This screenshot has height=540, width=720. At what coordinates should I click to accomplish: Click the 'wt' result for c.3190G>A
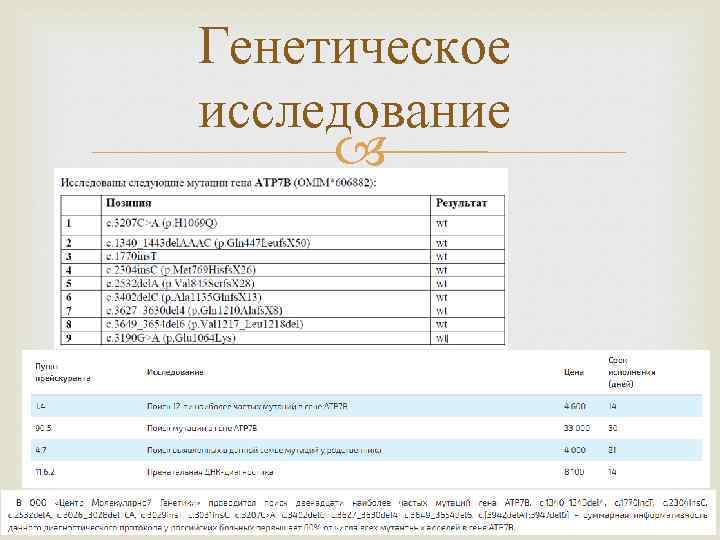point(442,338)
